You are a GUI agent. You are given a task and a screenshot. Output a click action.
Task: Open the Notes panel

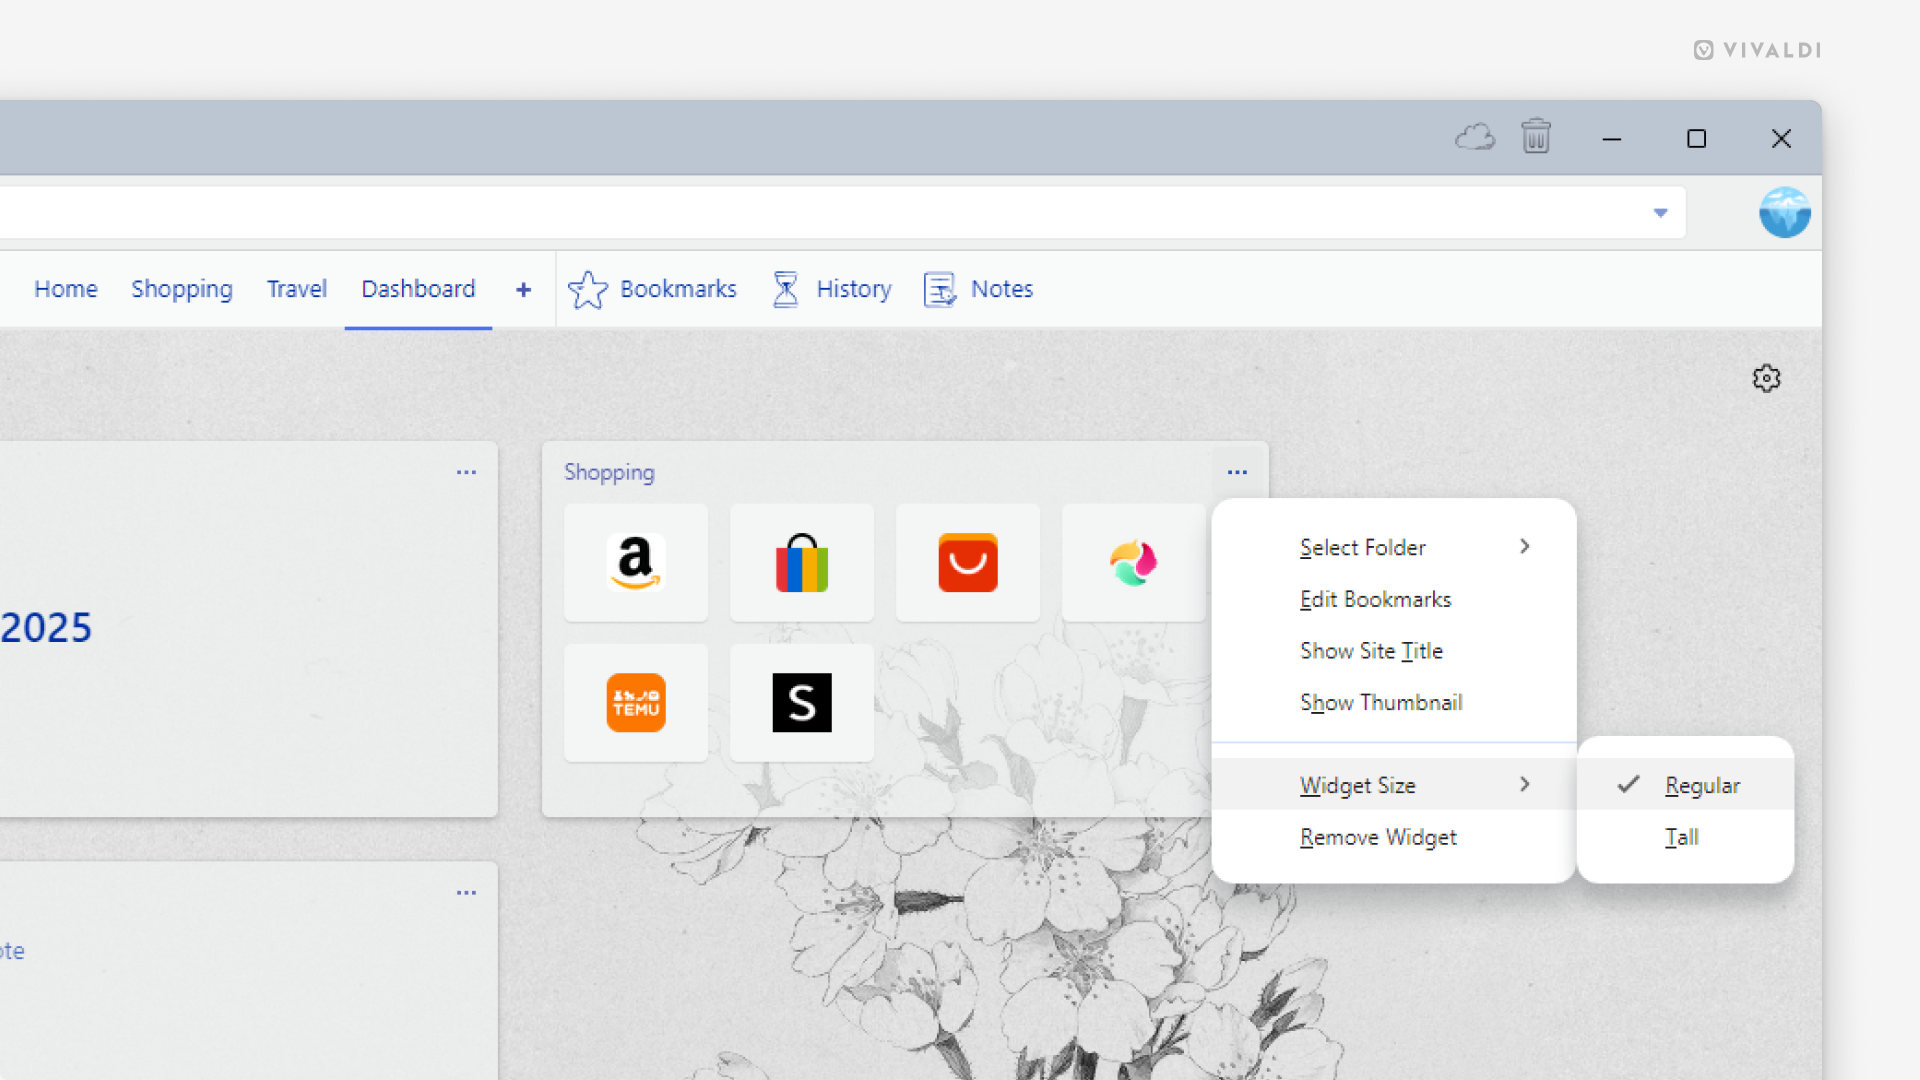pyautogui.click(x=978, y=289)
